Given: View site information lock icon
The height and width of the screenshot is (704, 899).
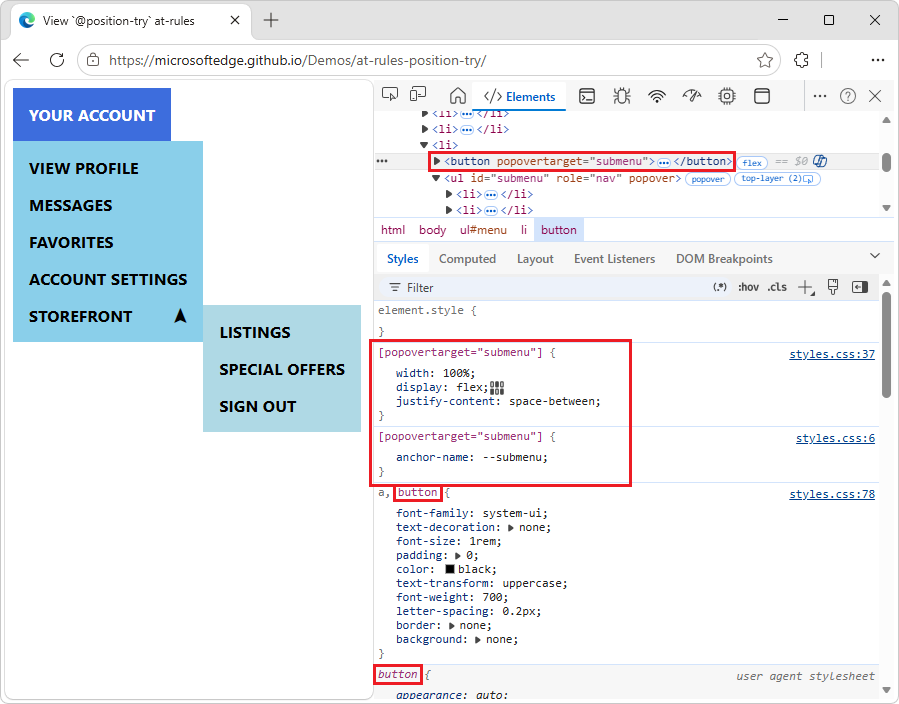Looking at the screenshot, I should click(93, 60).
